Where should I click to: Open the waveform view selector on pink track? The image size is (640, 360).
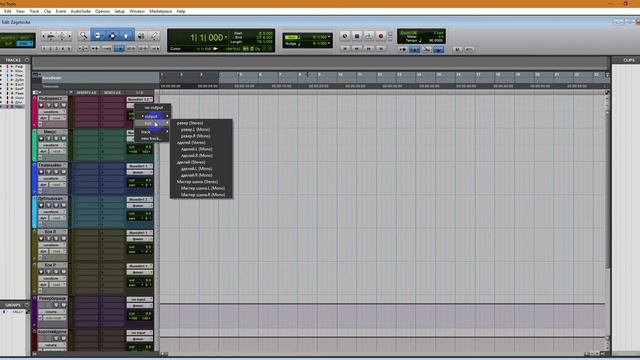click(x=52, y=112)
